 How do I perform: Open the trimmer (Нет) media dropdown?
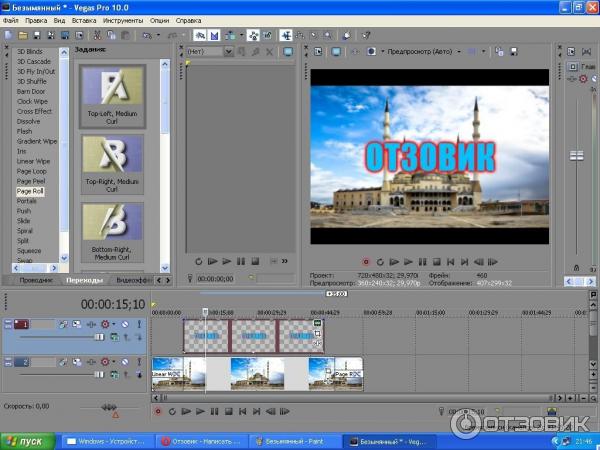229,51
